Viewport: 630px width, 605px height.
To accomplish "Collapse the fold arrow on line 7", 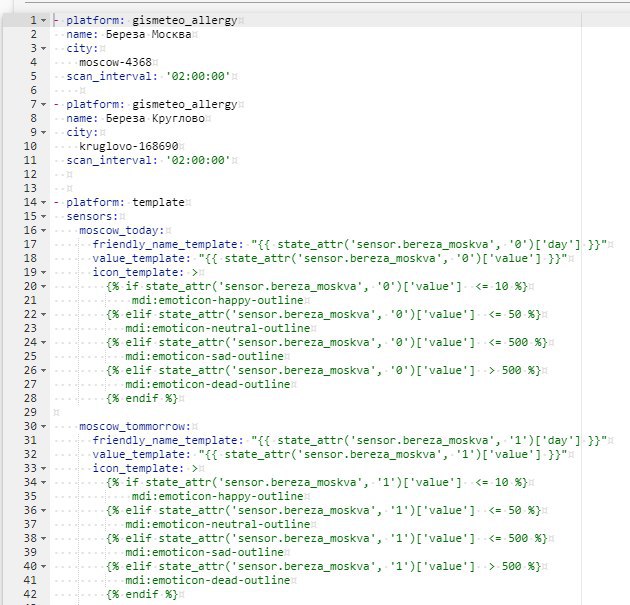I will (43, 104).
